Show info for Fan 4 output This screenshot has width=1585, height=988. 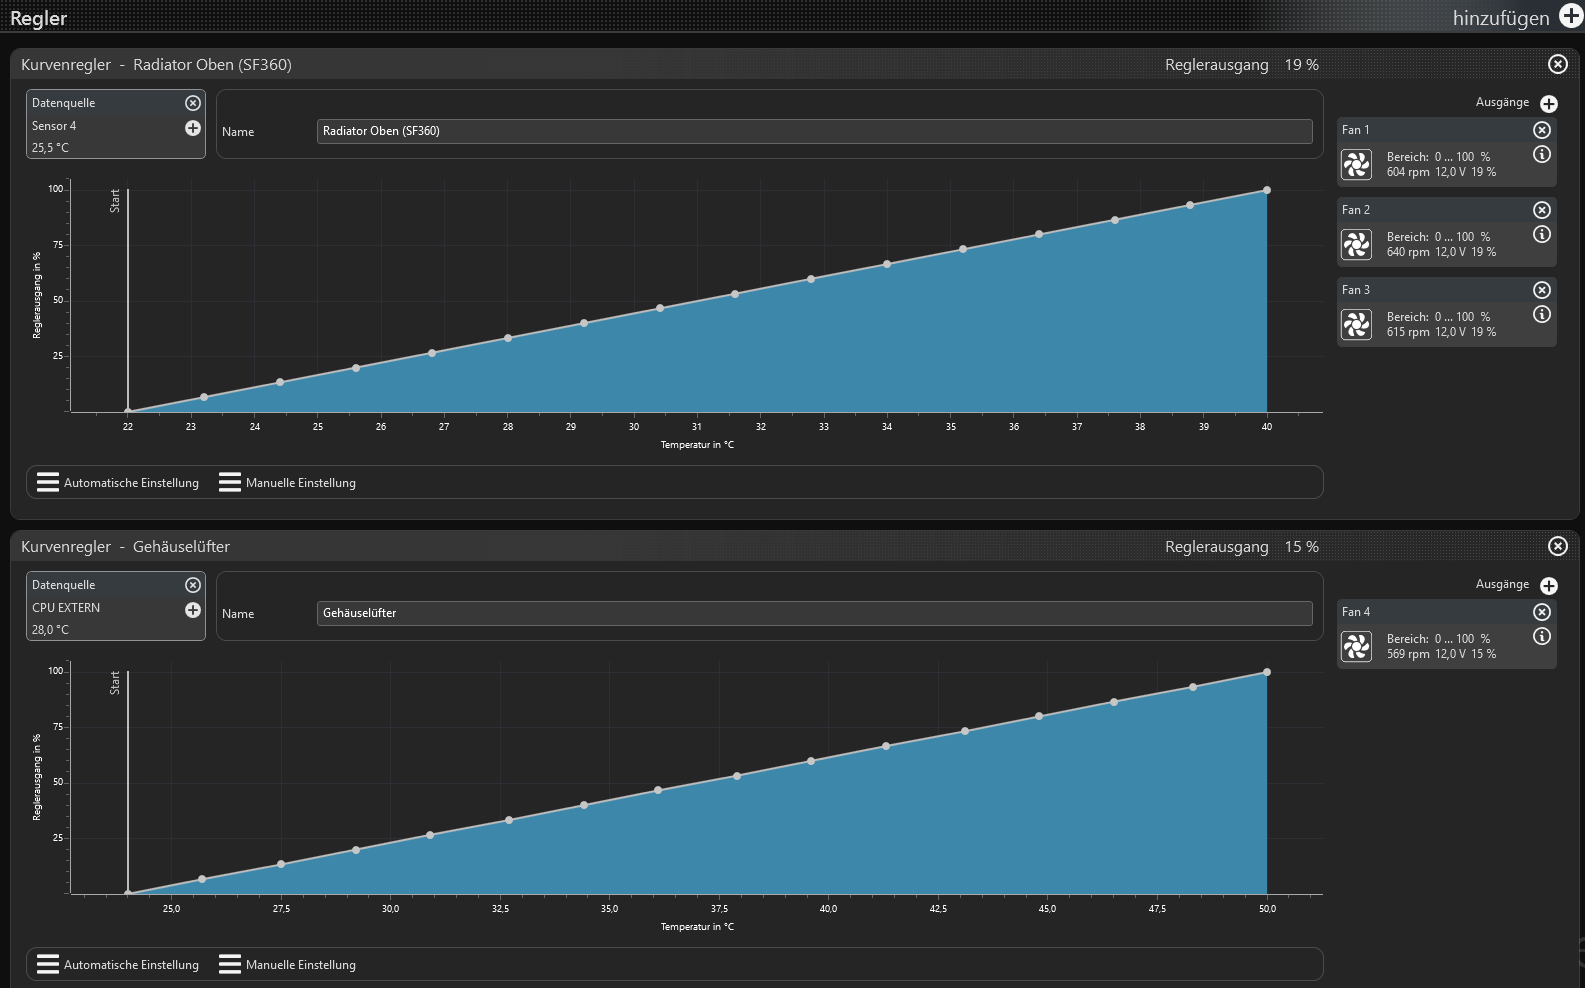coord(1542,636)
